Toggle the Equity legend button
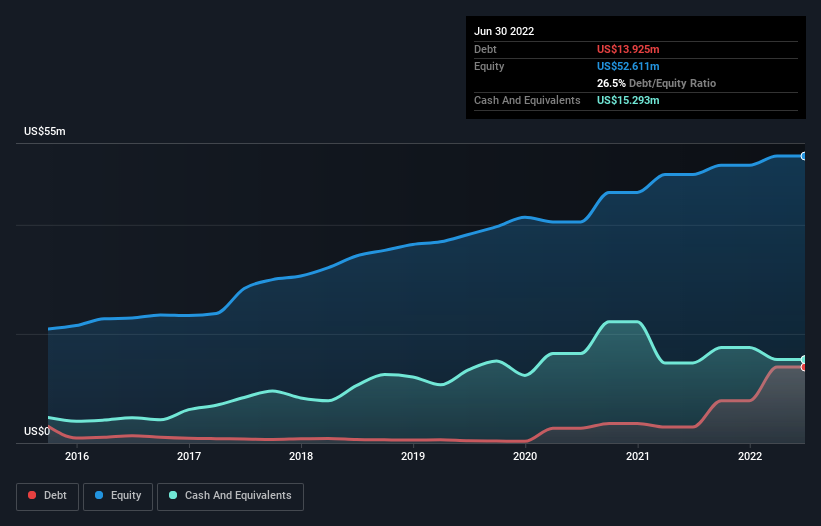This screenshot has width=821, height=526. (118, 496)
